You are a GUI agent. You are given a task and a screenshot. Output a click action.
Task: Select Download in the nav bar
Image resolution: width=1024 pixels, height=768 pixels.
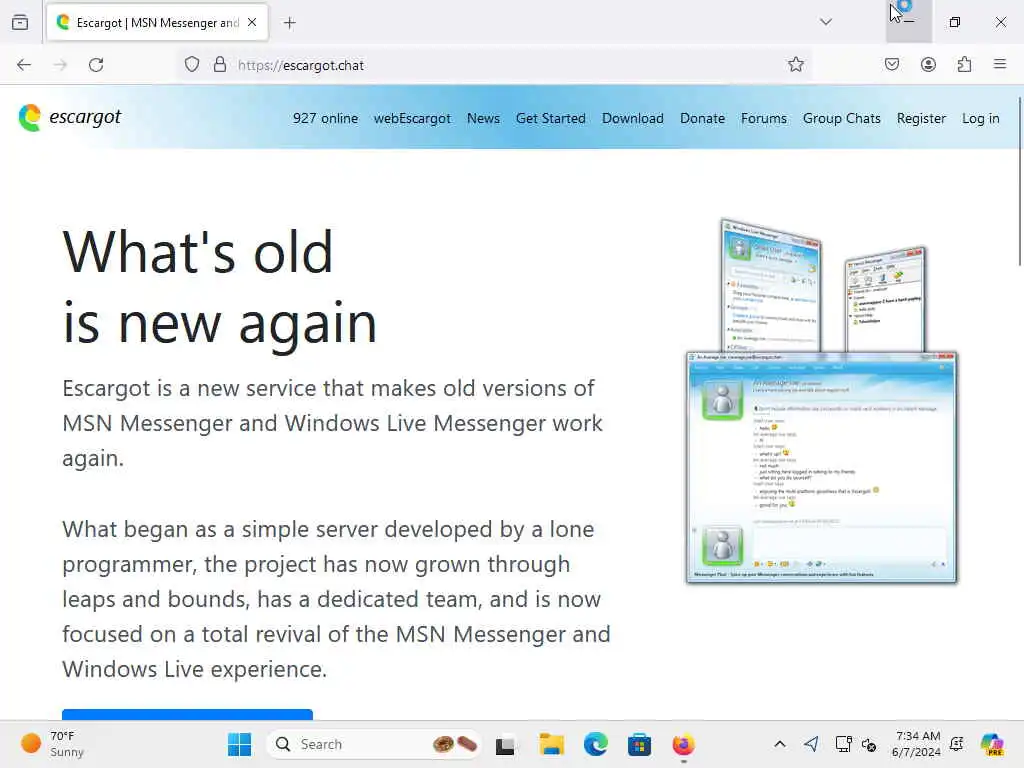coord(633,118)
